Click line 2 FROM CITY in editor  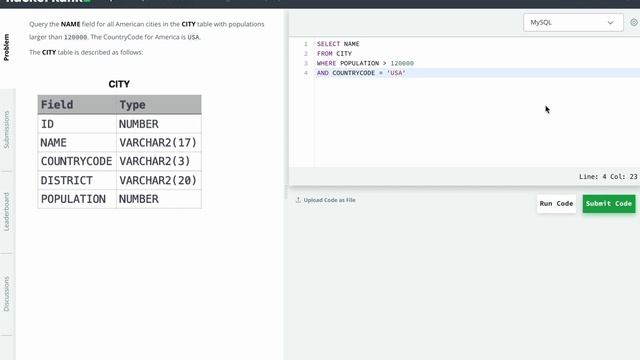[x=334, y=54]
